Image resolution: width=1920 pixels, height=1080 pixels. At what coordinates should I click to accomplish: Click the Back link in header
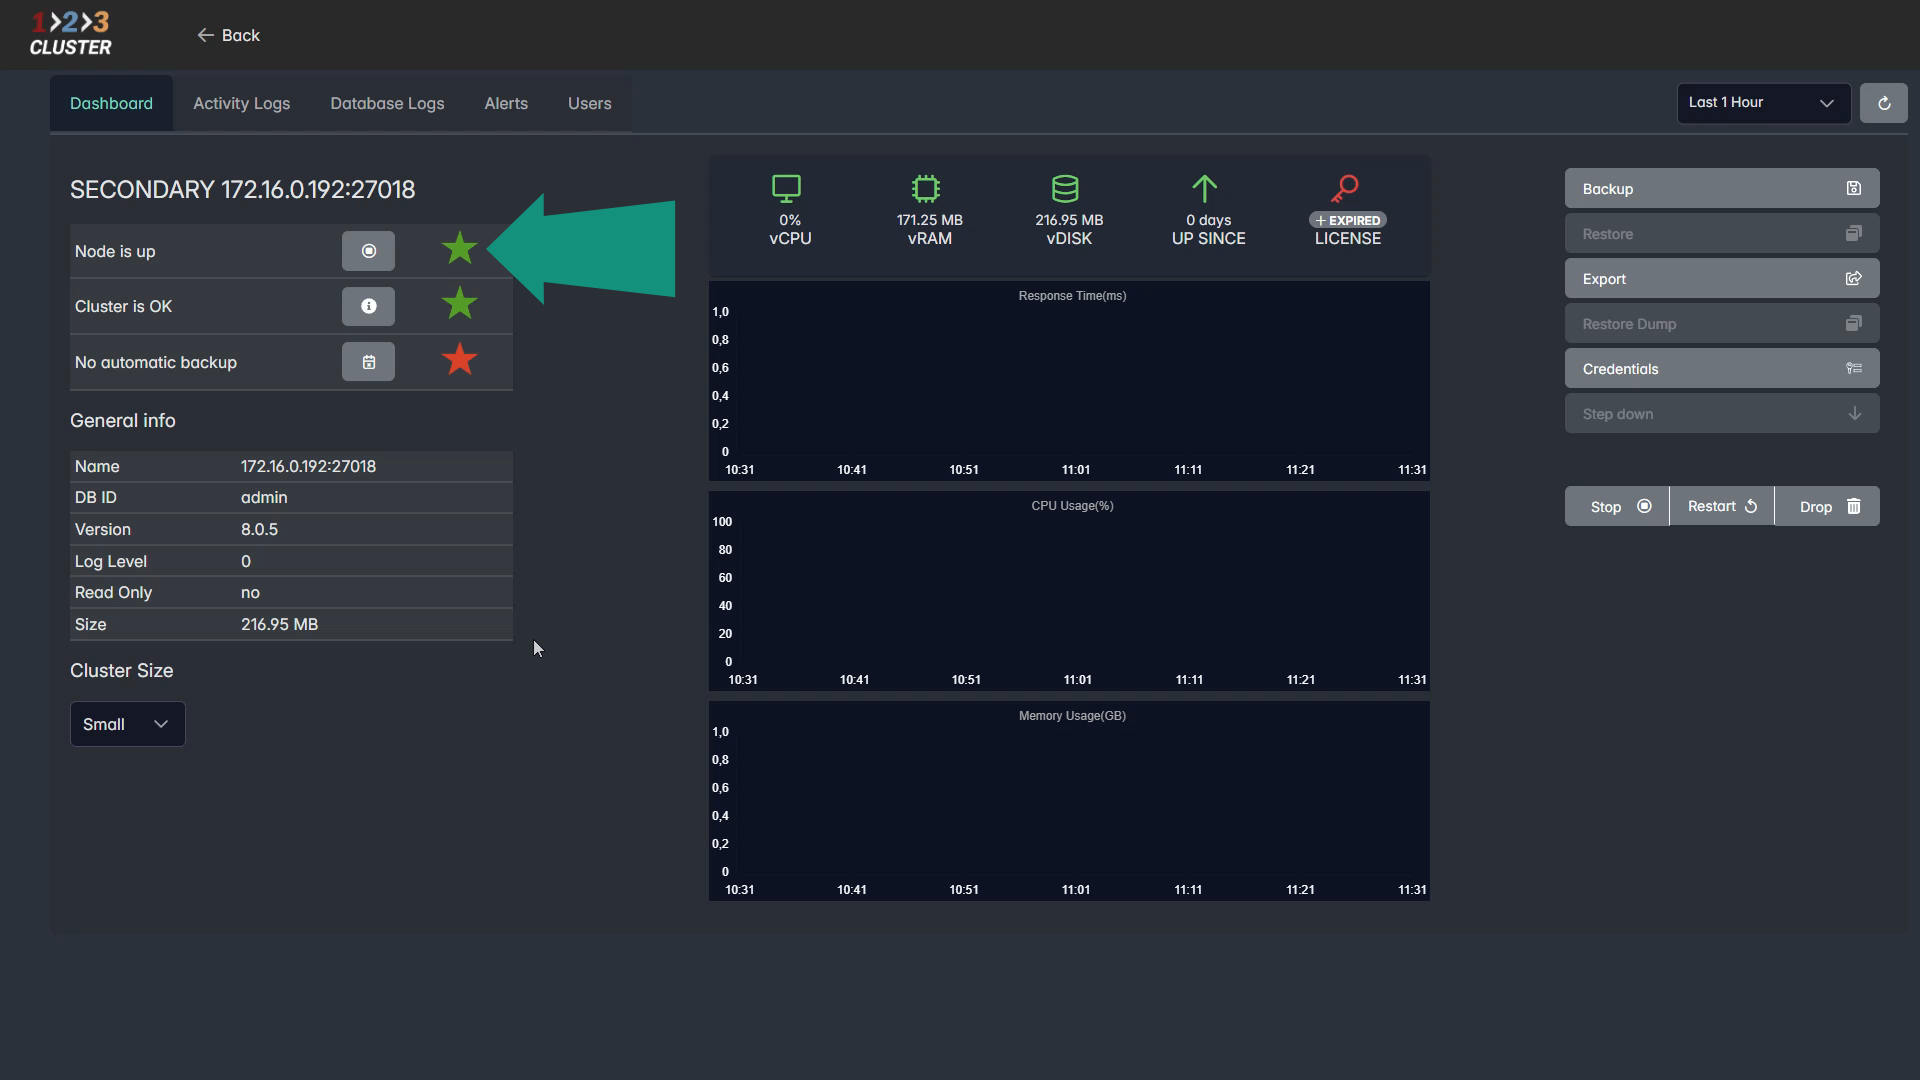tap(229, 35)
